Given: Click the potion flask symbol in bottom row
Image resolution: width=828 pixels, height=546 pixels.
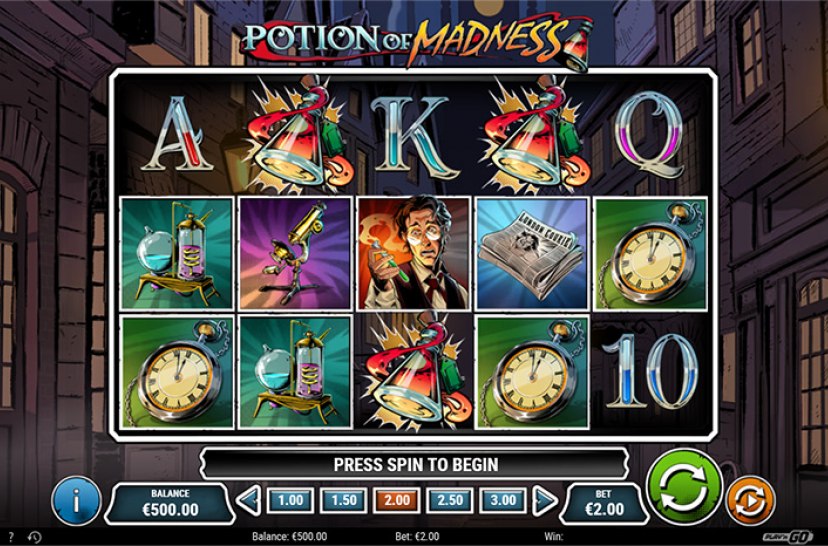Looking at the screenshot, I should tap(413, 372).
